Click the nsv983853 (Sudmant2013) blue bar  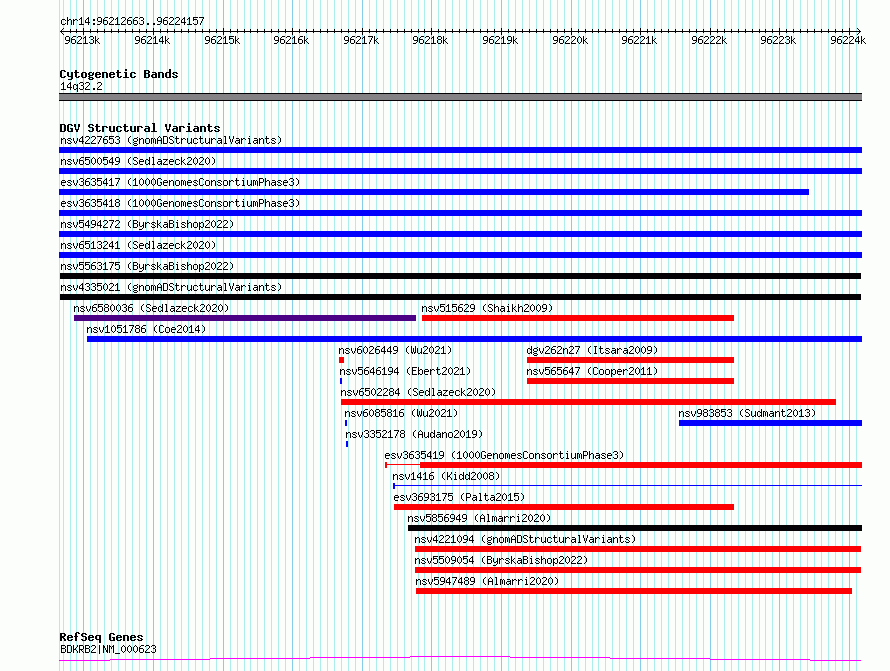tap(770, 423)
